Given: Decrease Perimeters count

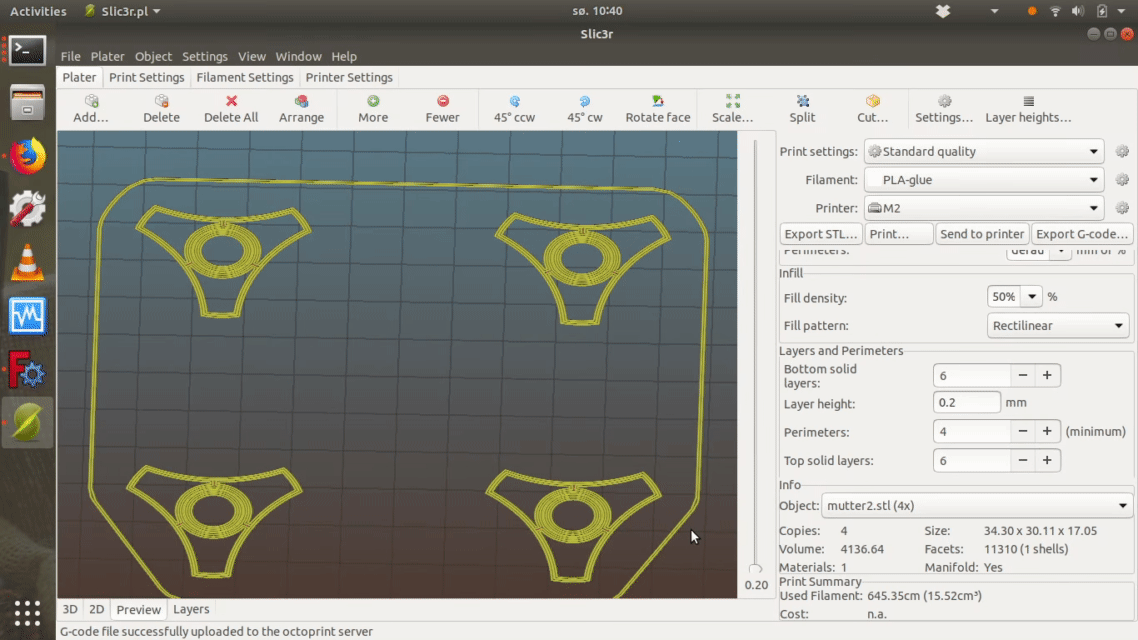Looking at the screenshot, I should pyautogui.click(x=1023, y=431).
